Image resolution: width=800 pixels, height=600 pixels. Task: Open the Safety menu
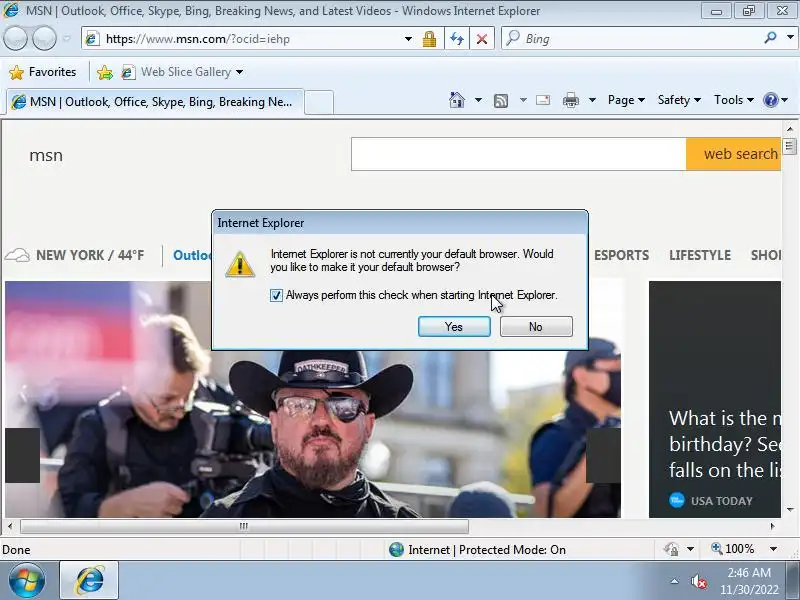click(x=679, y=100)
